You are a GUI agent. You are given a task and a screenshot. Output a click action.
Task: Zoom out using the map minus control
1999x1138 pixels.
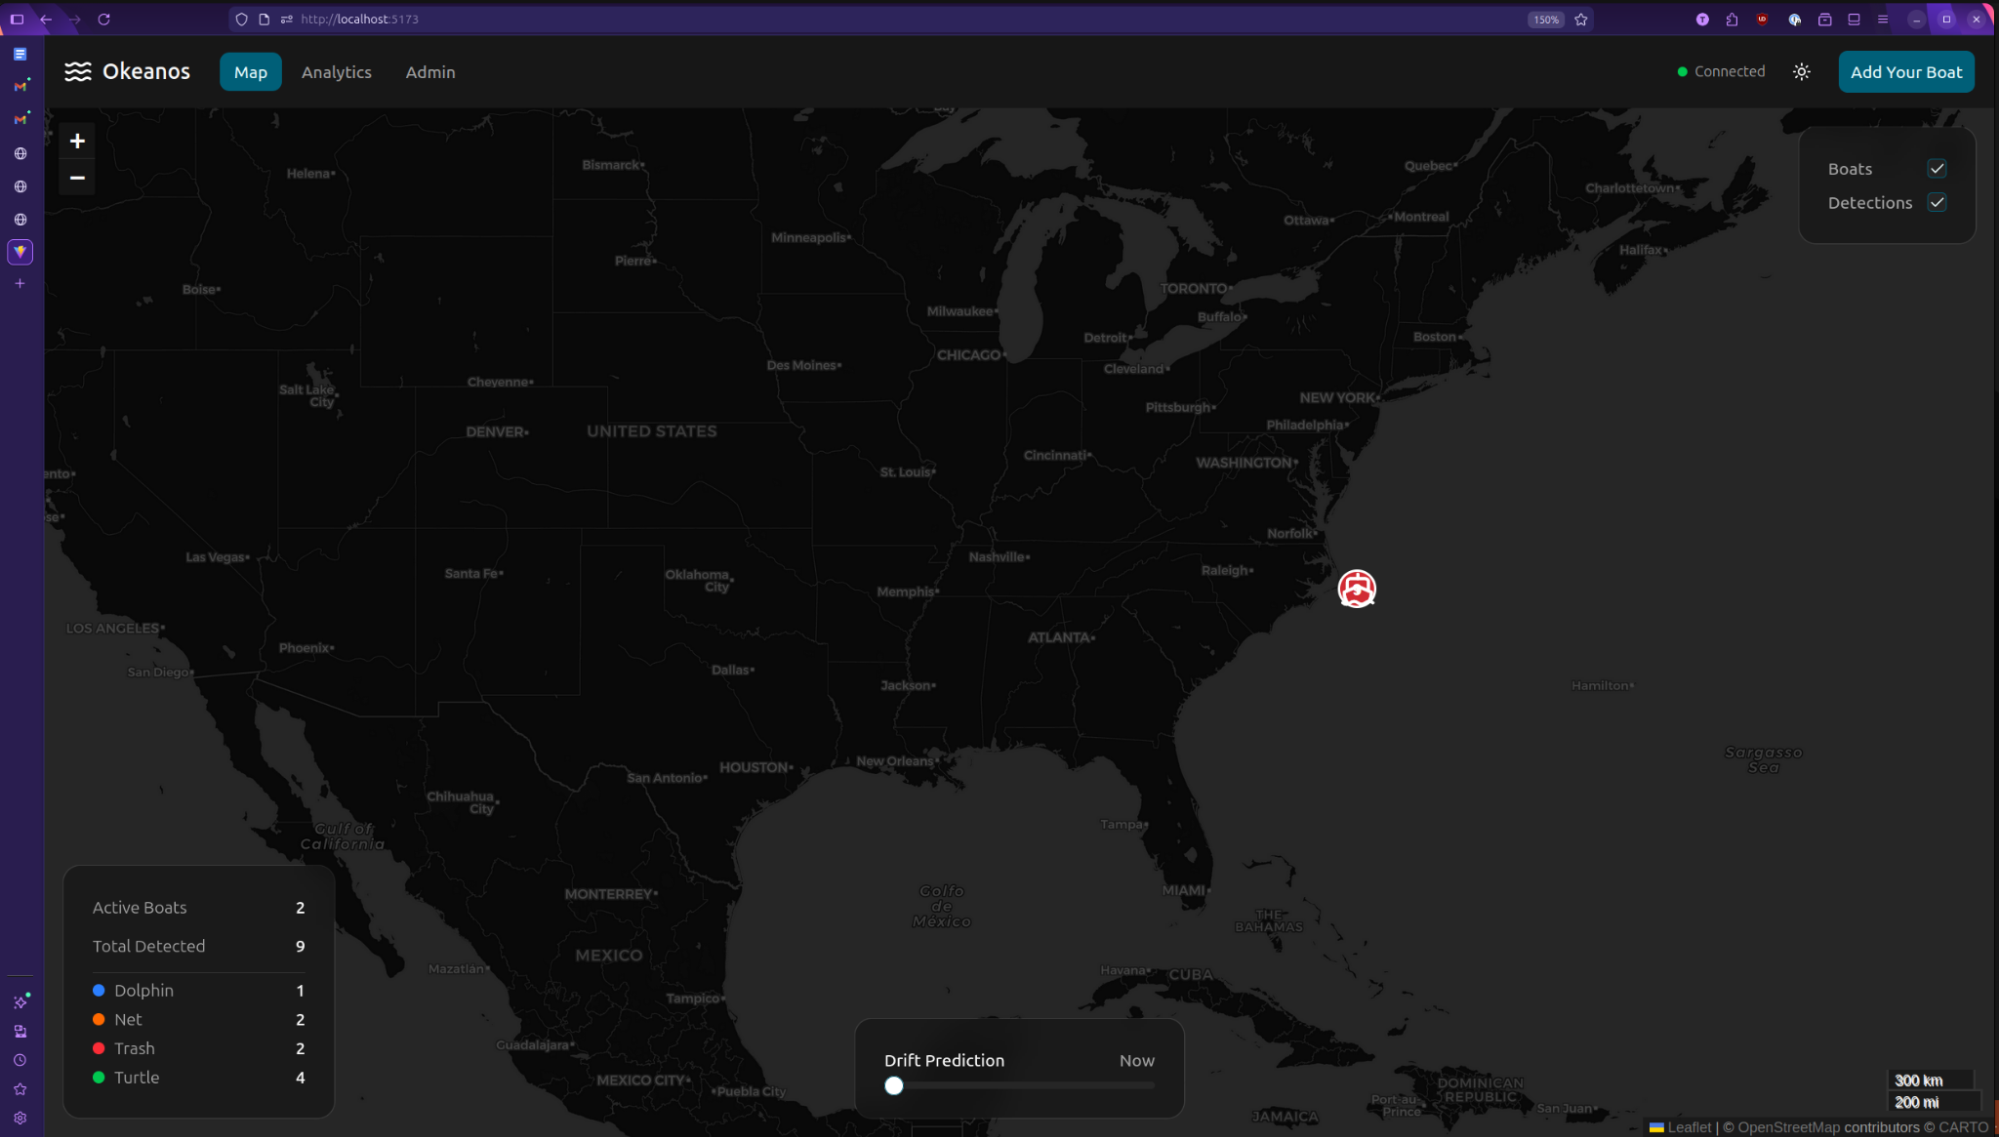(76, 176)
